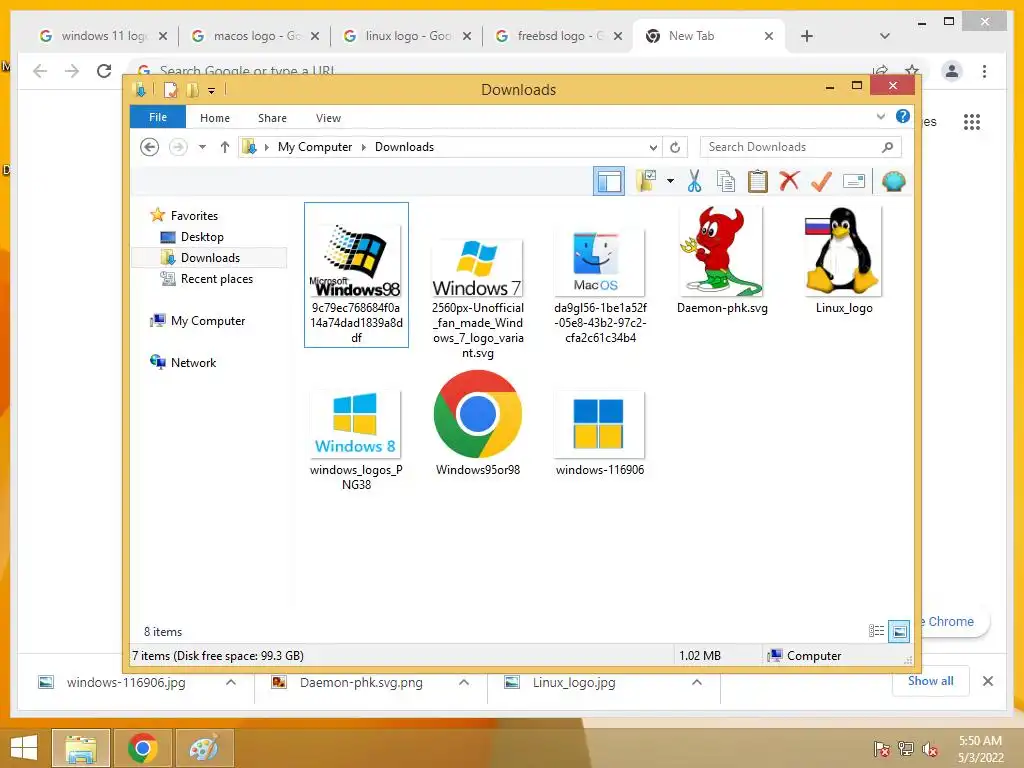
Task: Select the windows-116906 file
Action: pyautogui.click(x=600, y=434)
